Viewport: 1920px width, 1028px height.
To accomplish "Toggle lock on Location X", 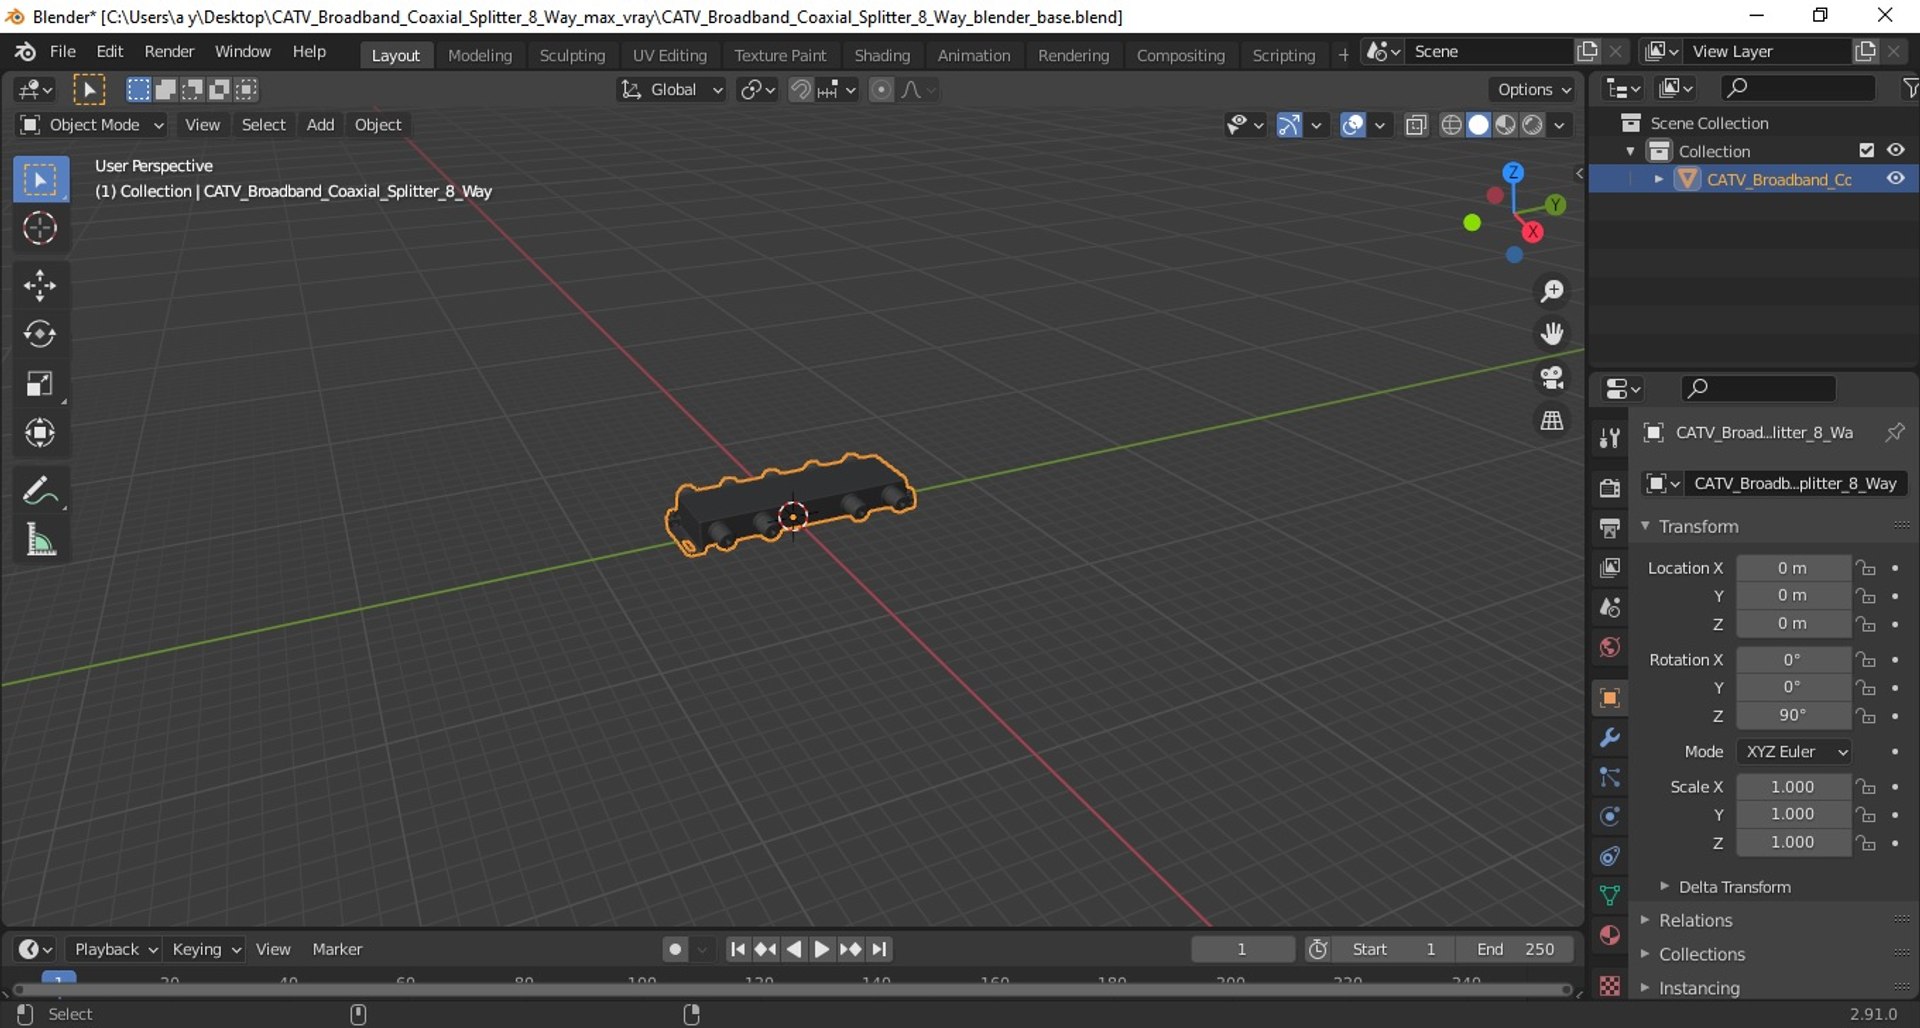I will click(1866, 568).
